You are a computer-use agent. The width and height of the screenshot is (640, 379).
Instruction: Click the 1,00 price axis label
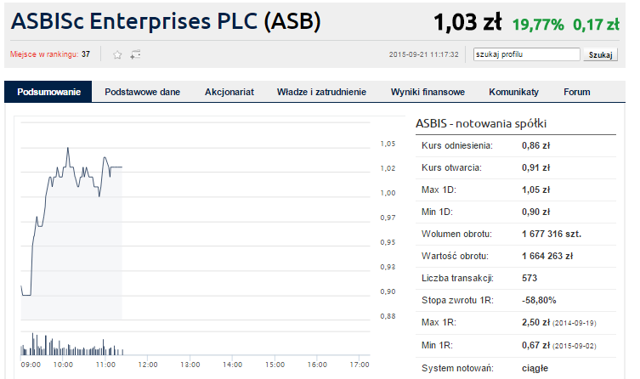pos(388,193)
